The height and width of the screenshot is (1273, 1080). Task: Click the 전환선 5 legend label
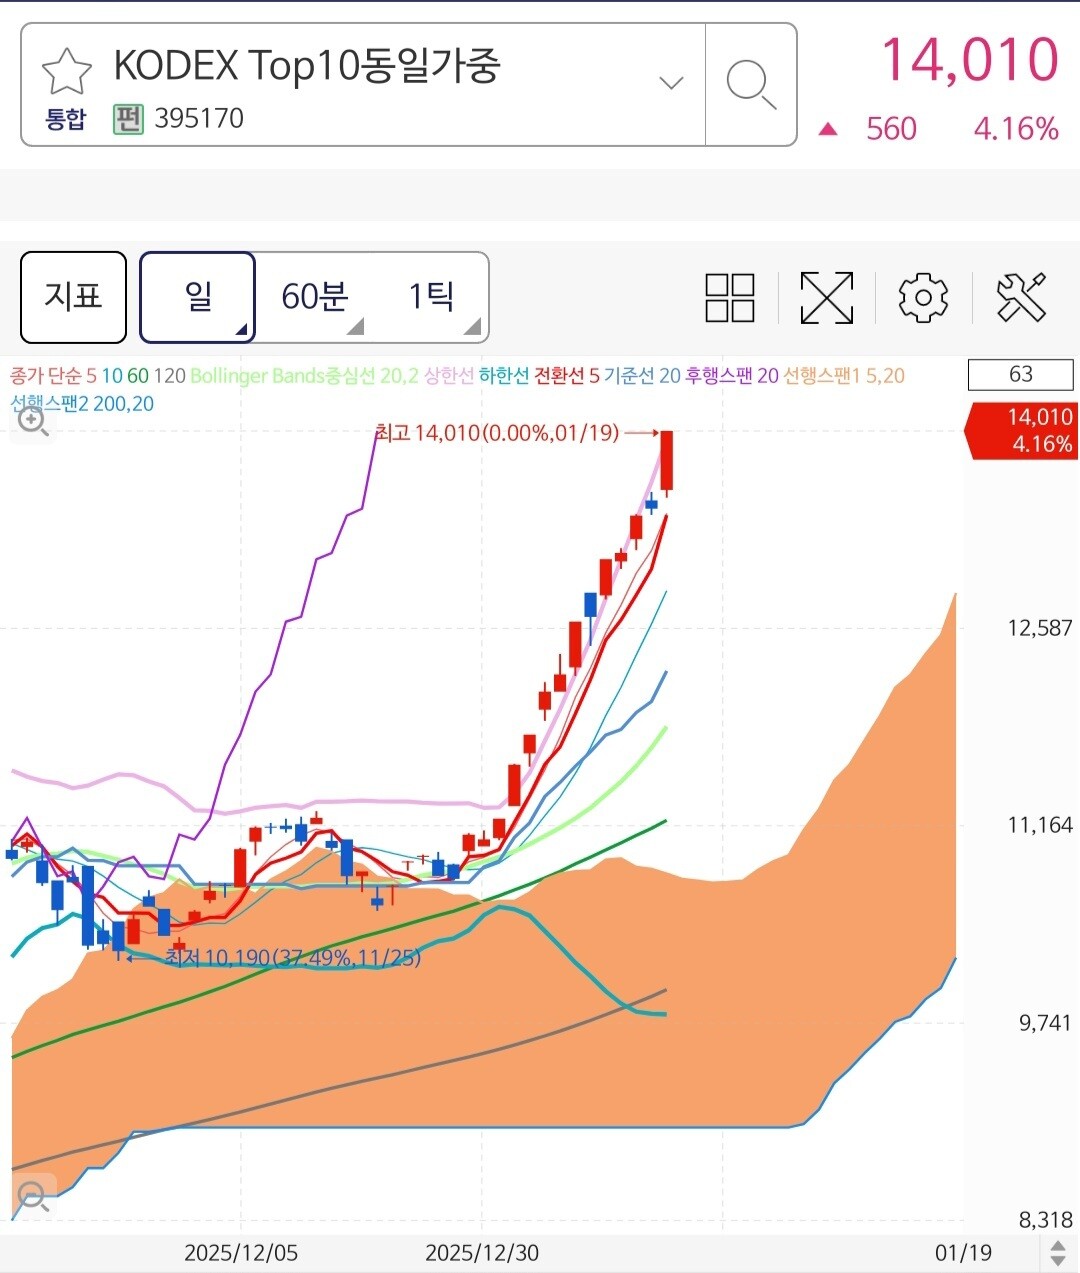(x=566, y=376)
